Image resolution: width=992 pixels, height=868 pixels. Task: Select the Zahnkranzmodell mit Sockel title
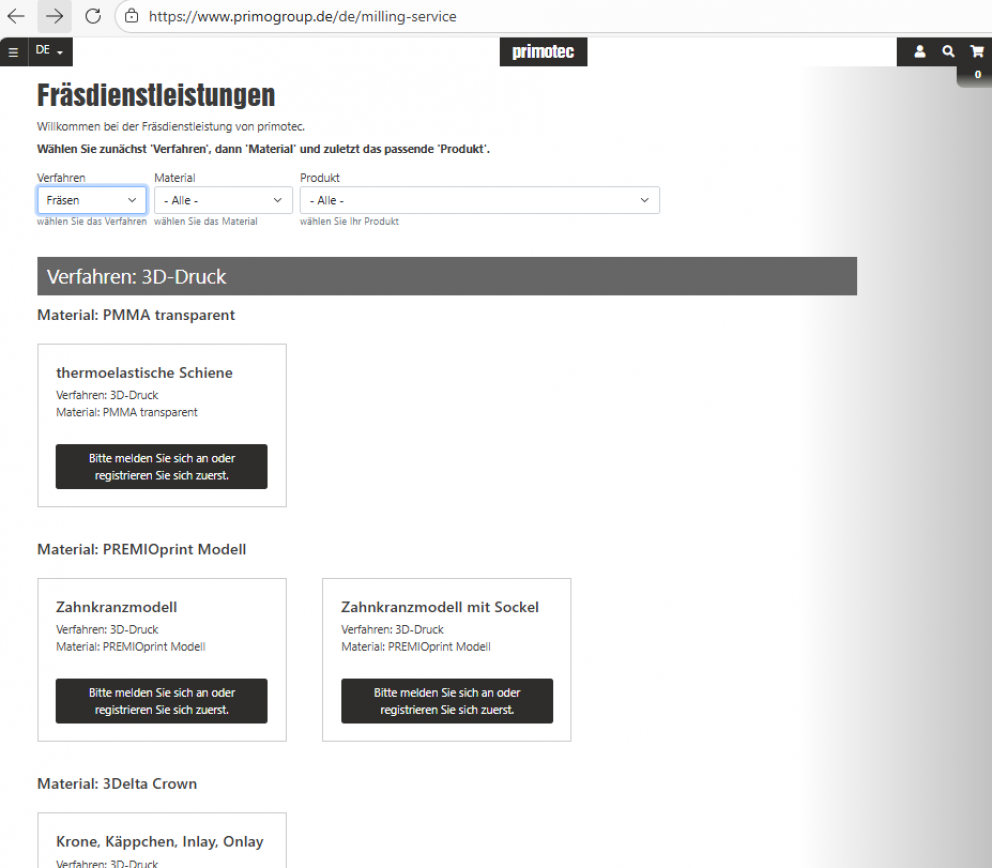point(440,607)
